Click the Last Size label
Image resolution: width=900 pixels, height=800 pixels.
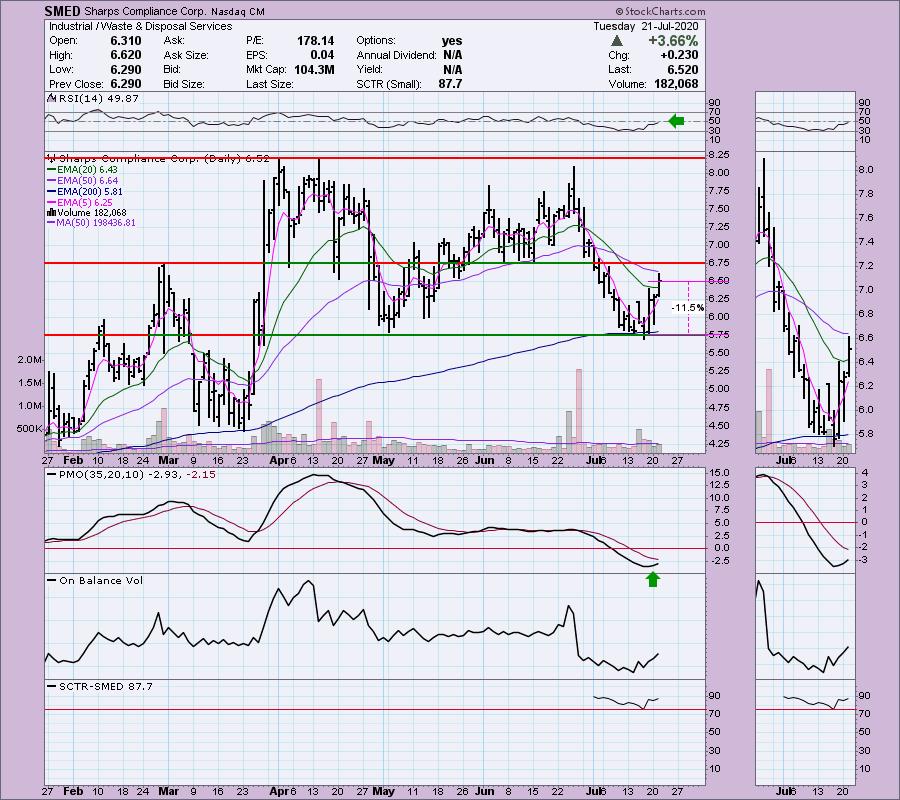click(x=269, y=84)
